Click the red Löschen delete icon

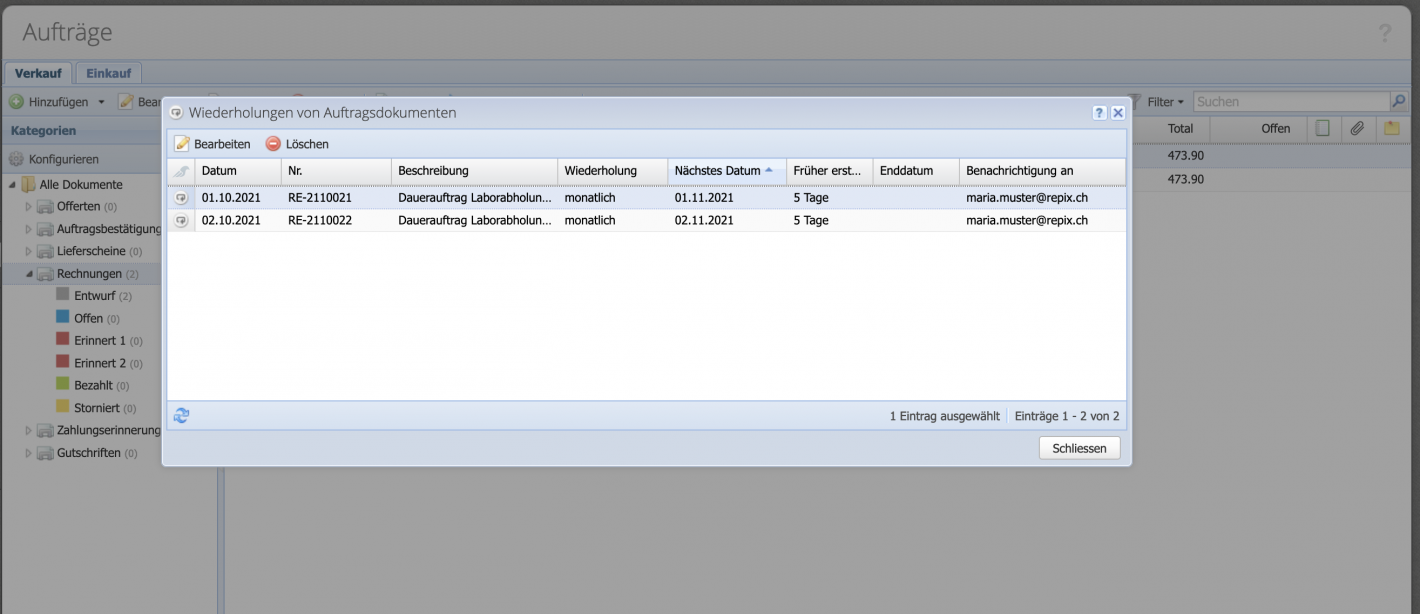pyautogui.click(x=272, y=143)
